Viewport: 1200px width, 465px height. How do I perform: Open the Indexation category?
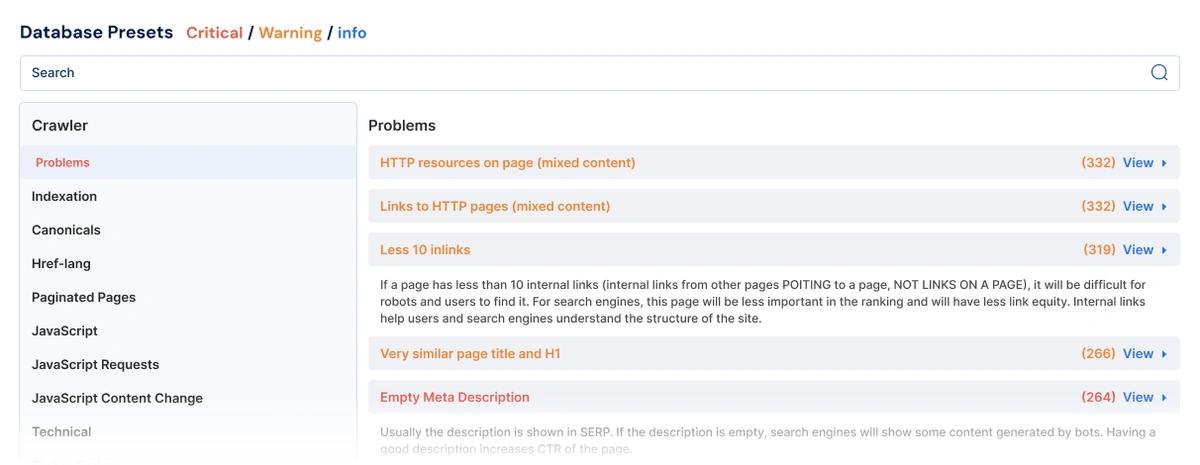click(64, 196)
